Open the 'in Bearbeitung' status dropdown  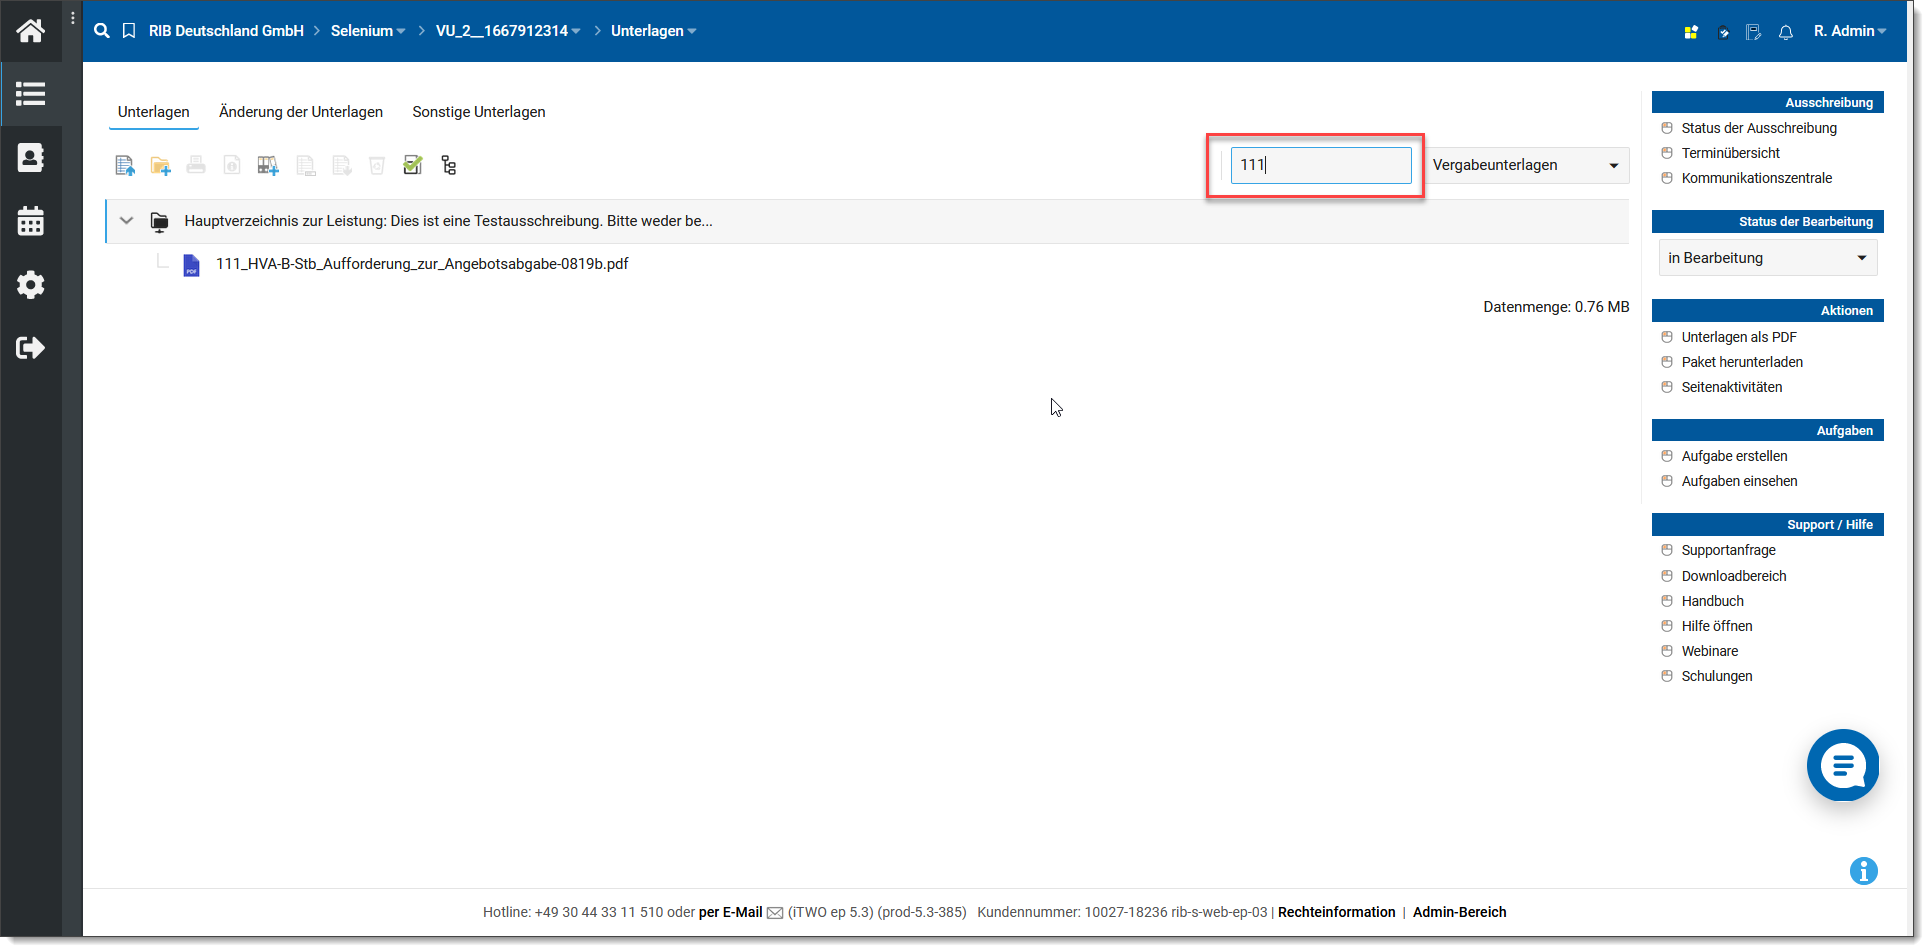[1766, 258]
